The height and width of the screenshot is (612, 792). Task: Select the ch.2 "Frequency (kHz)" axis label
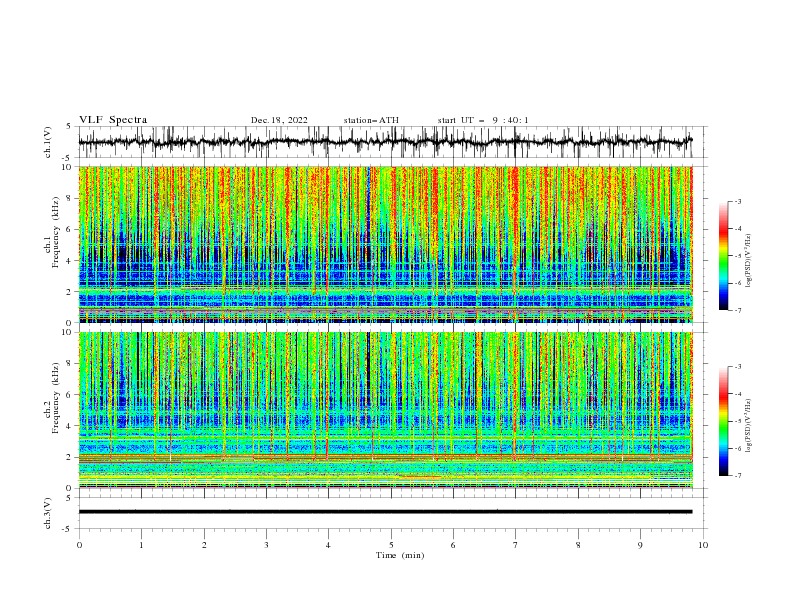(56, 397)
